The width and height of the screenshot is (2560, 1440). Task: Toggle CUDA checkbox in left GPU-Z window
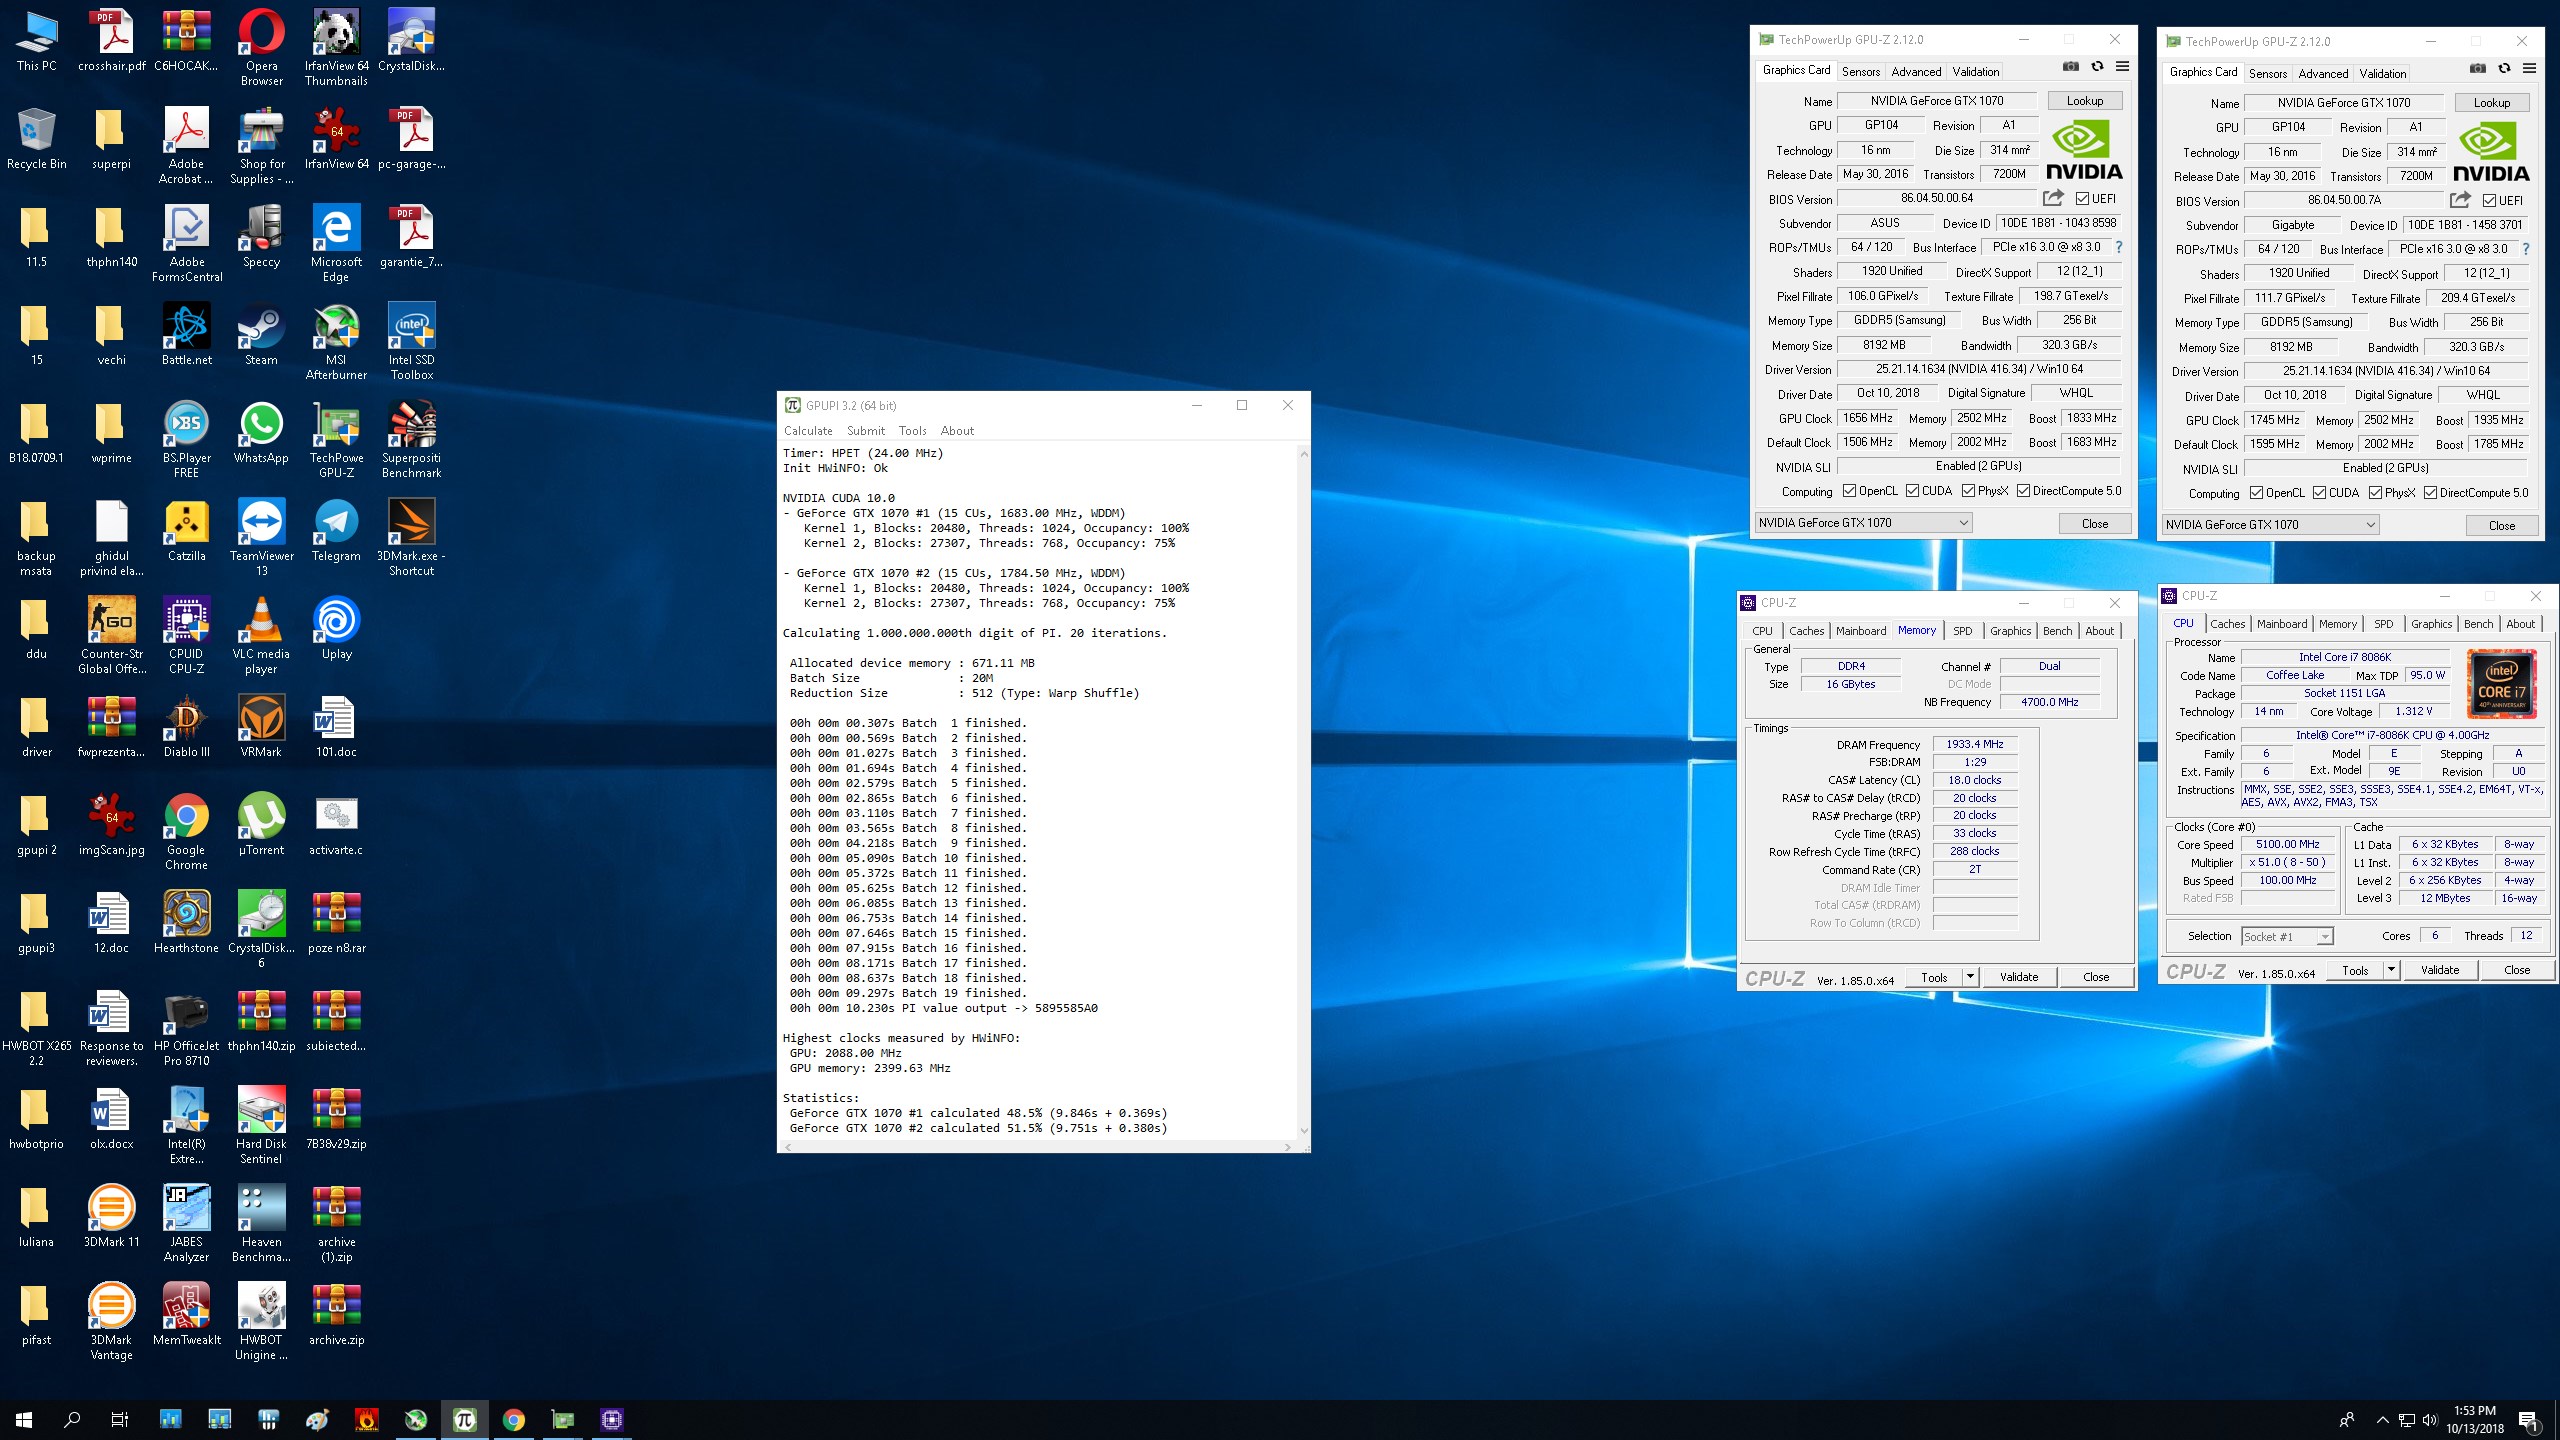point(1911,491)
